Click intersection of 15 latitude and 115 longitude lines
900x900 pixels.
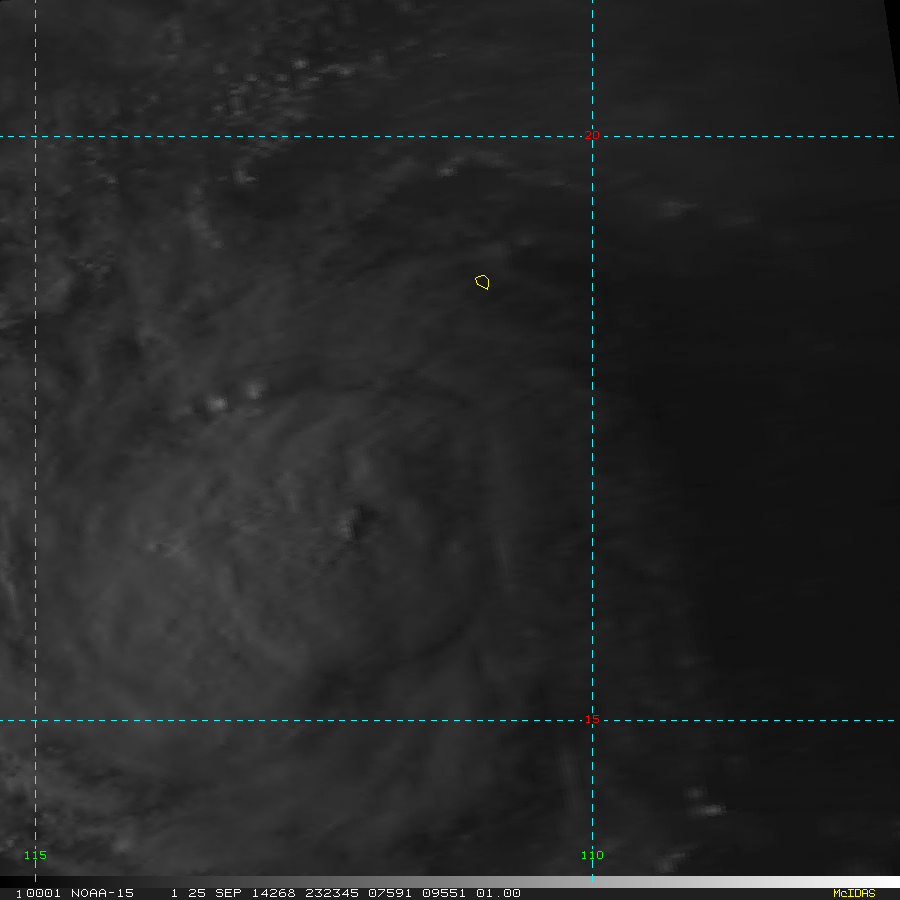click(36, 720)
